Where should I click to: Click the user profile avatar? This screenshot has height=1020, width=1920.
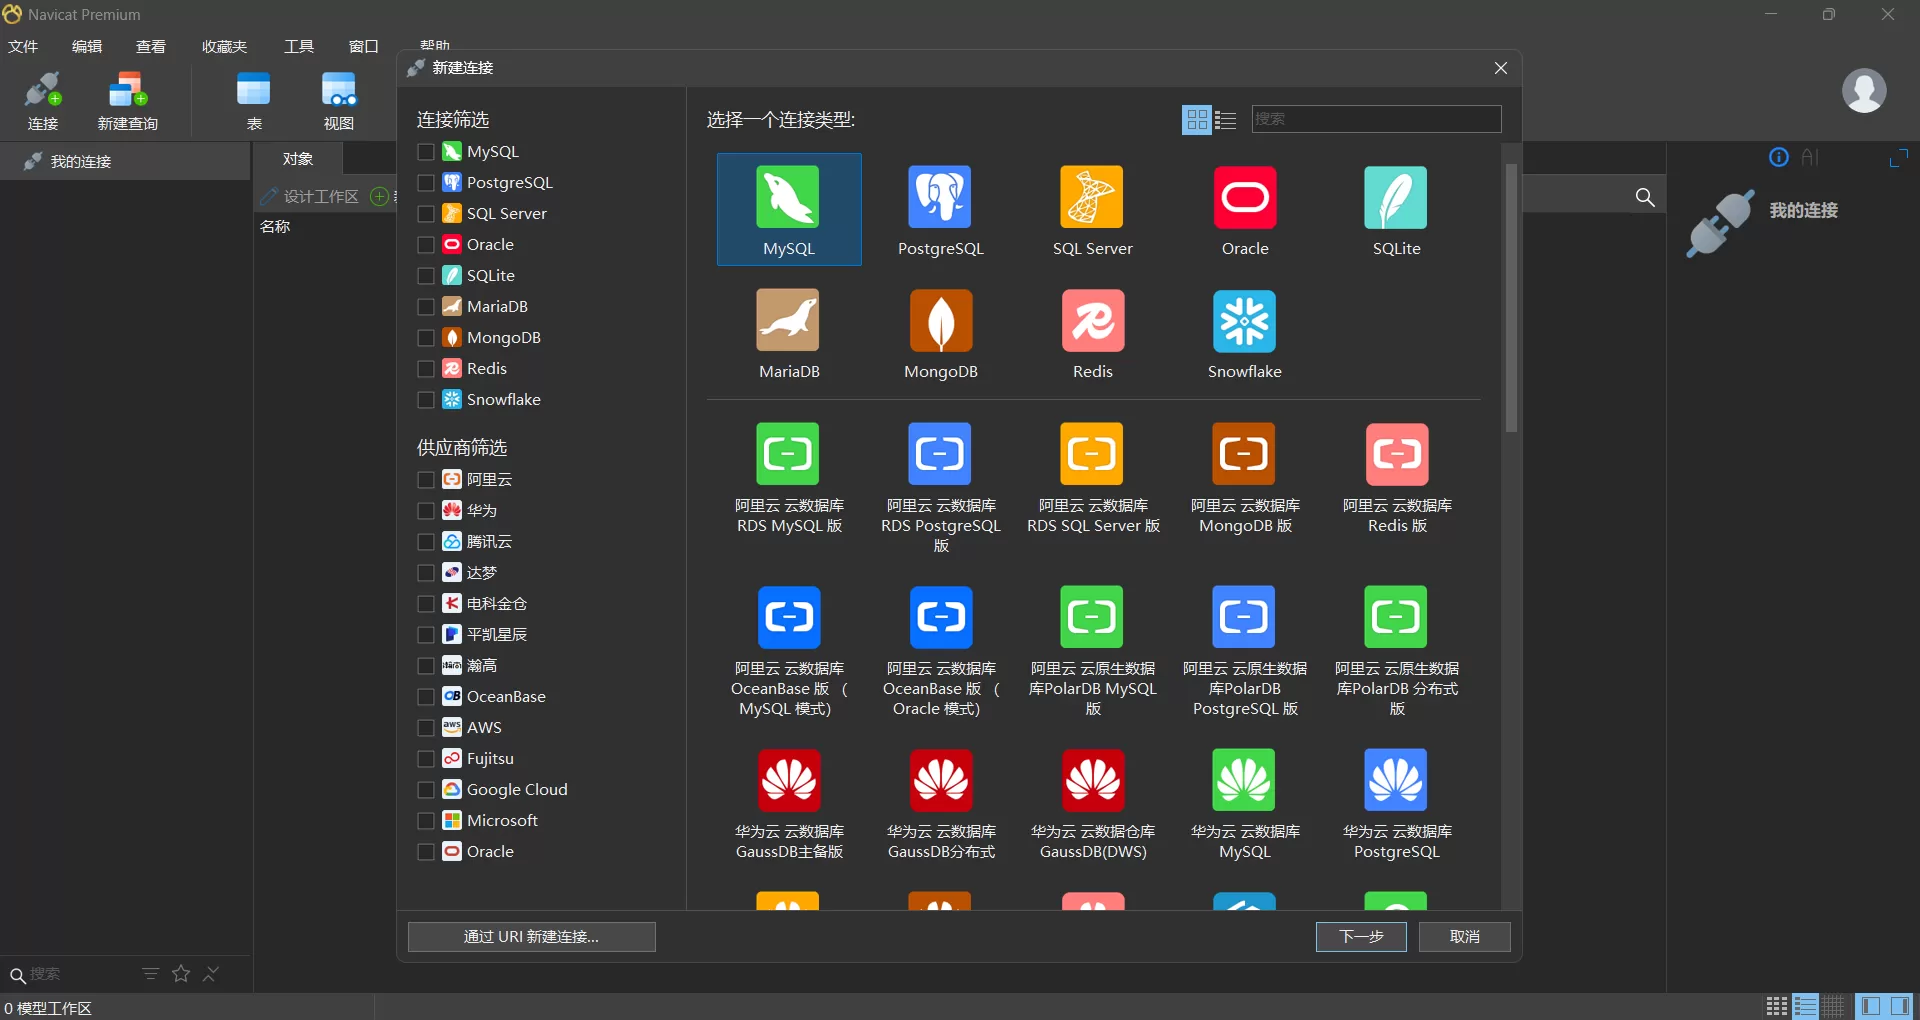pyautogui.click(x=1864, y=91)
